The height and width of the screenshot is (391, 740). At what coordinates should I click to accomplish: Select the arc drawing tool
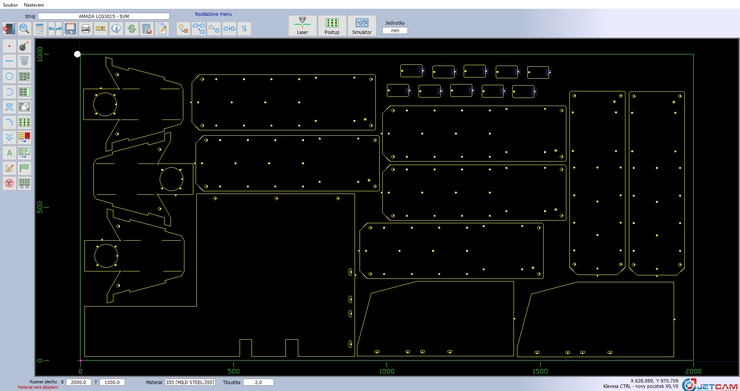pos(9,92)
